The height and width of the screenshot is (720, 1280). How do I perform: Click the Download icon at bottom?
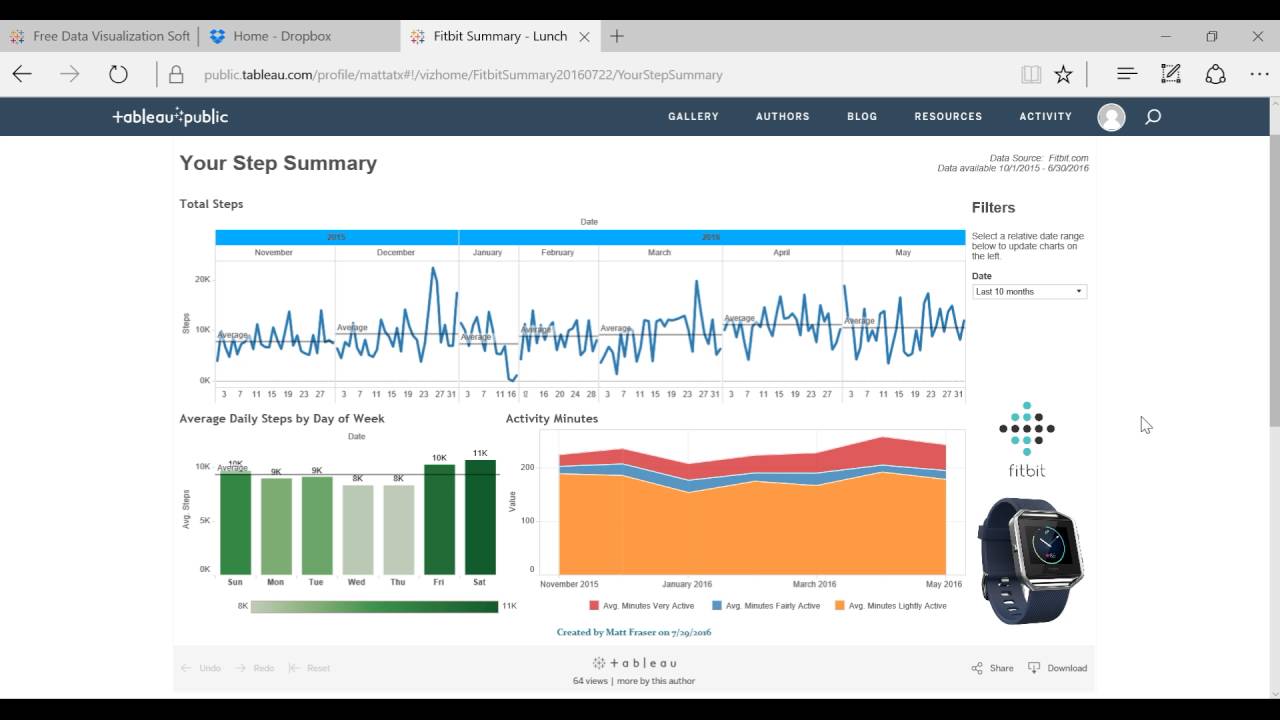[1034, 668]
